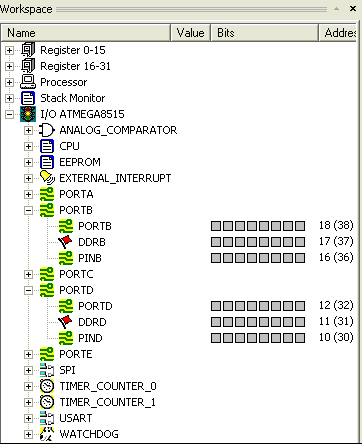Viewport: 362px width, 445px height.
Task: Click the Stack Monitor document icon
Action: coord(28,98)
